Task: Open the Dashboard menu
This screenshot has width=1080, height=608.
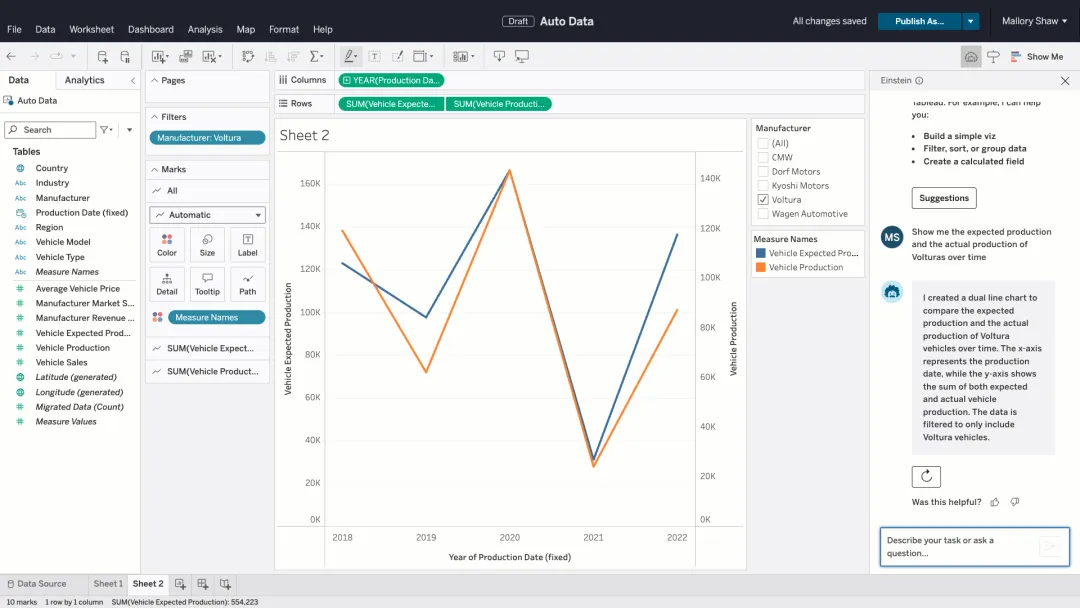Action: click(151, 30)
